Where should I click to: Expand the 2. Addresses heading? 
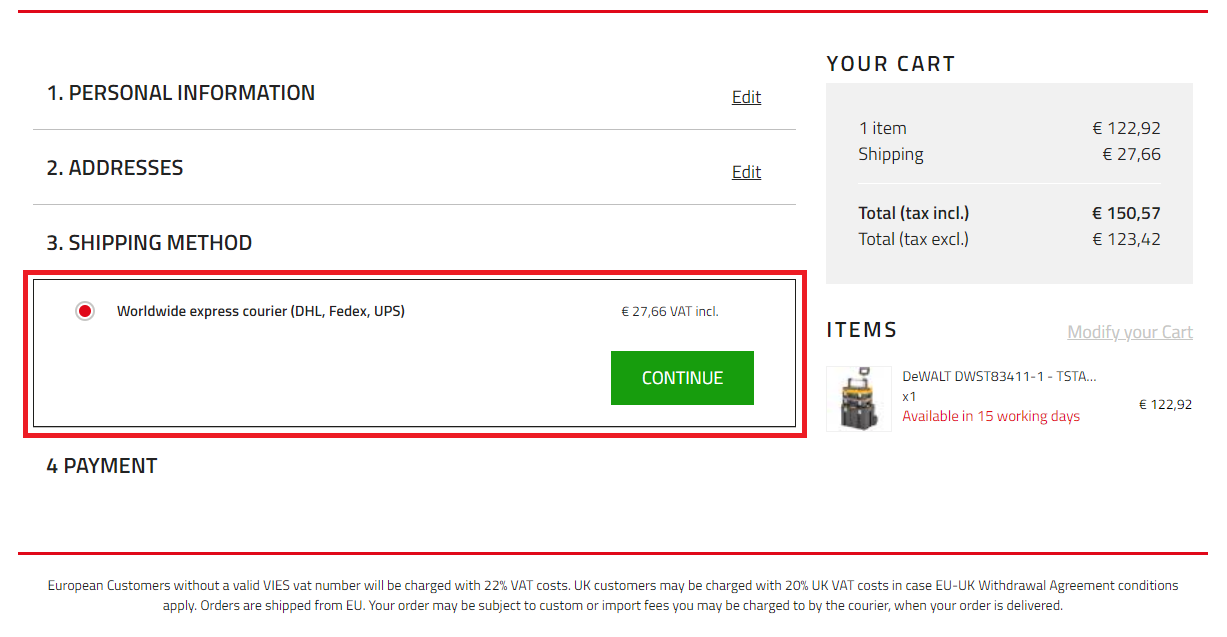(x=115, y=168)
